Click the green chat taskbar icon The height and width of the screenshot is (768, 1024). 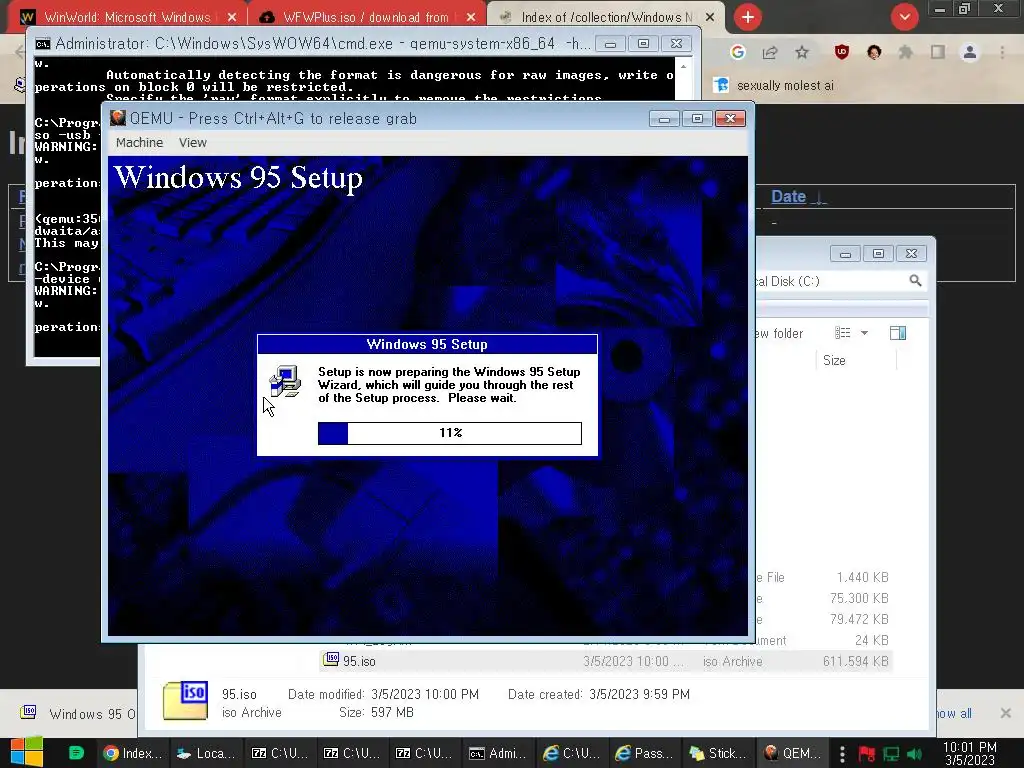click(76, 753)
